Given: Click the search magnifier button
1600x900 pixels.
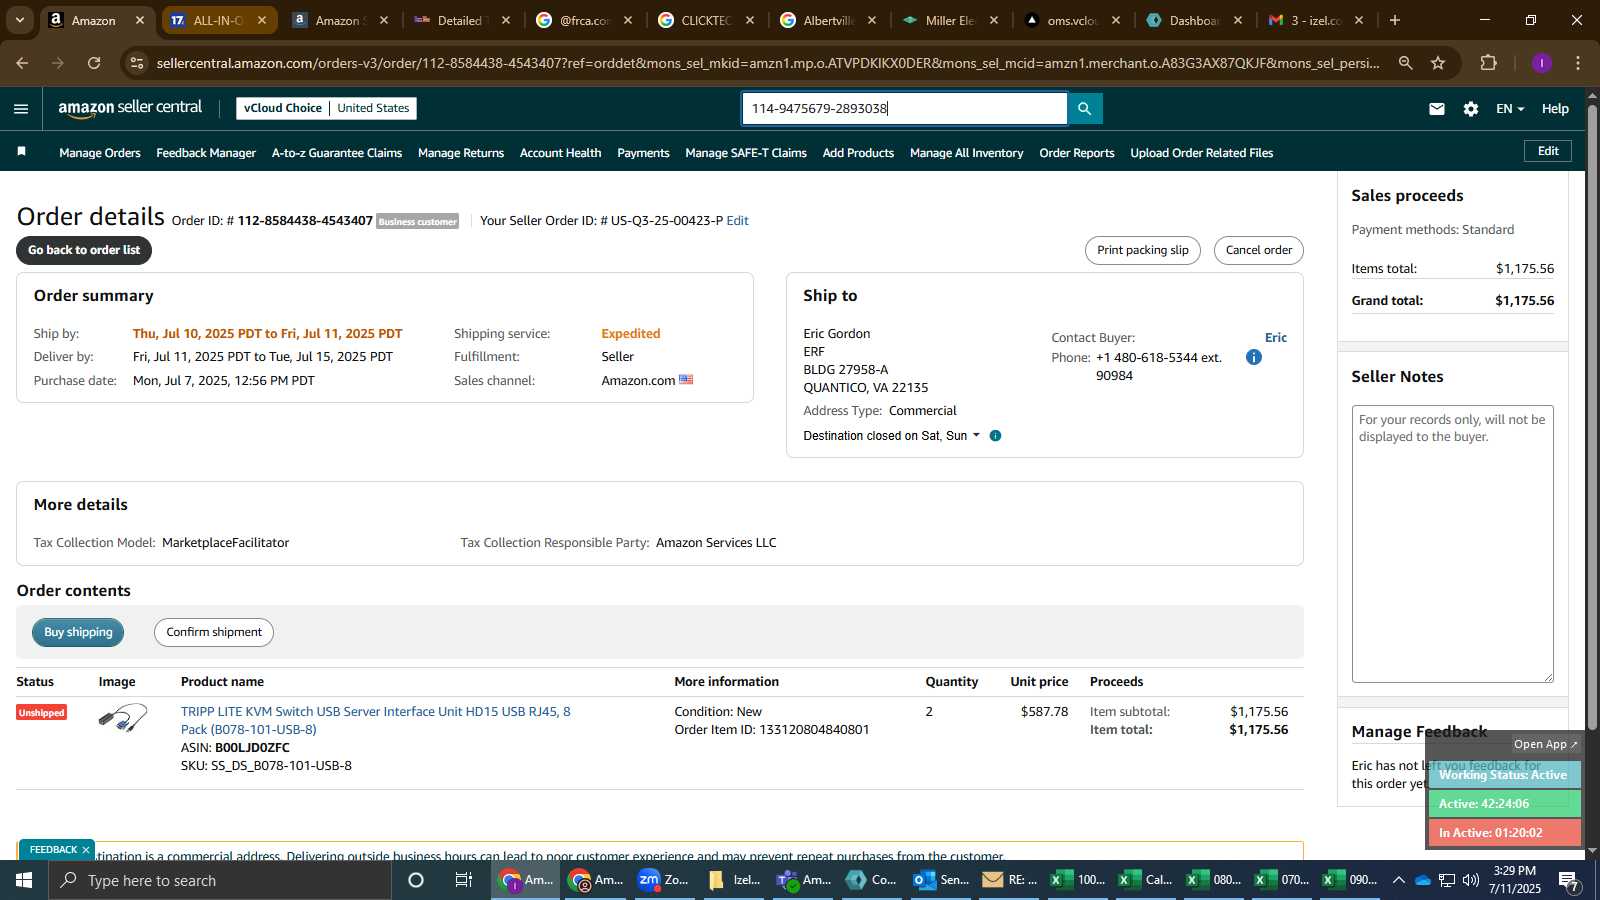Looking at the screenshot, I should click(1085, 108).
